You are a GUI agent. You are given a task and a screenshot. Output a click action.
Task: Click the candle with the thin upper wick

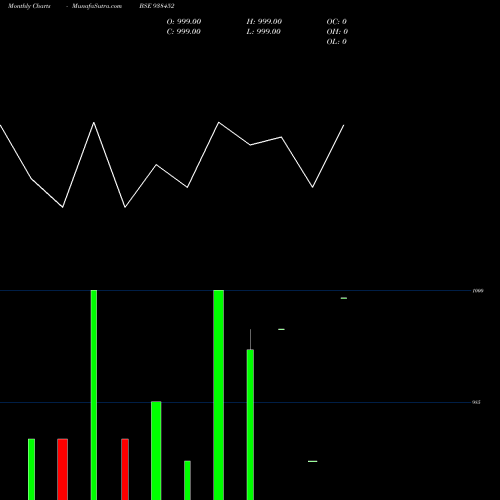pyautogui.click(x=250, y=414)
